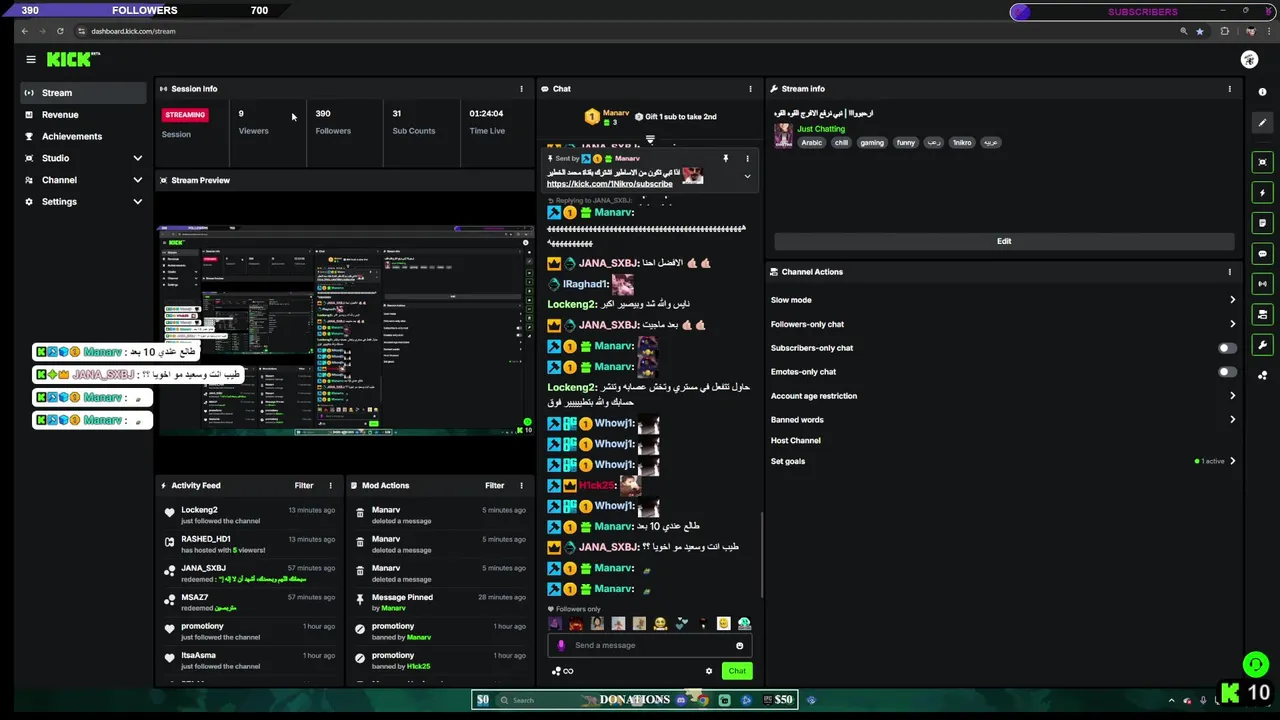Open Mod Actions three-dot options
This screenshot has height=720, width=1280.
521,486
